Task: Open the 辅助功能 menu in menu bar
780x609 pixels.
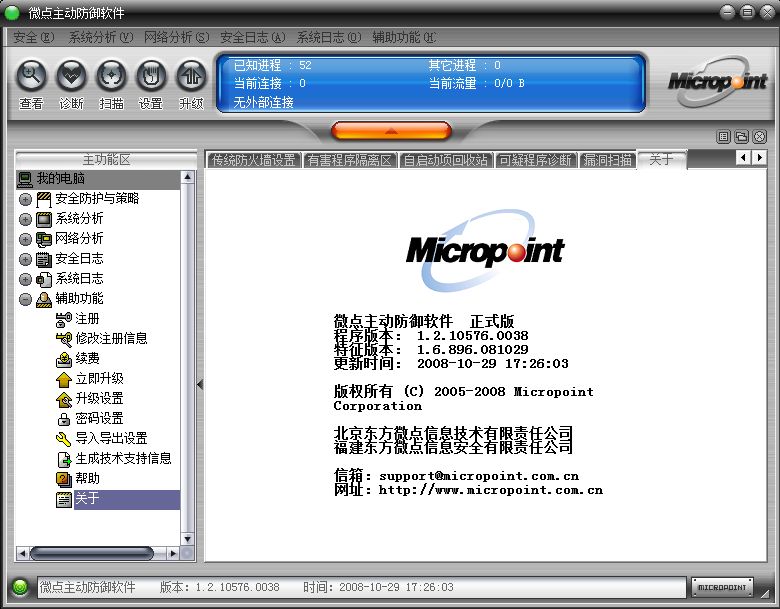Action: click(404, 37)
